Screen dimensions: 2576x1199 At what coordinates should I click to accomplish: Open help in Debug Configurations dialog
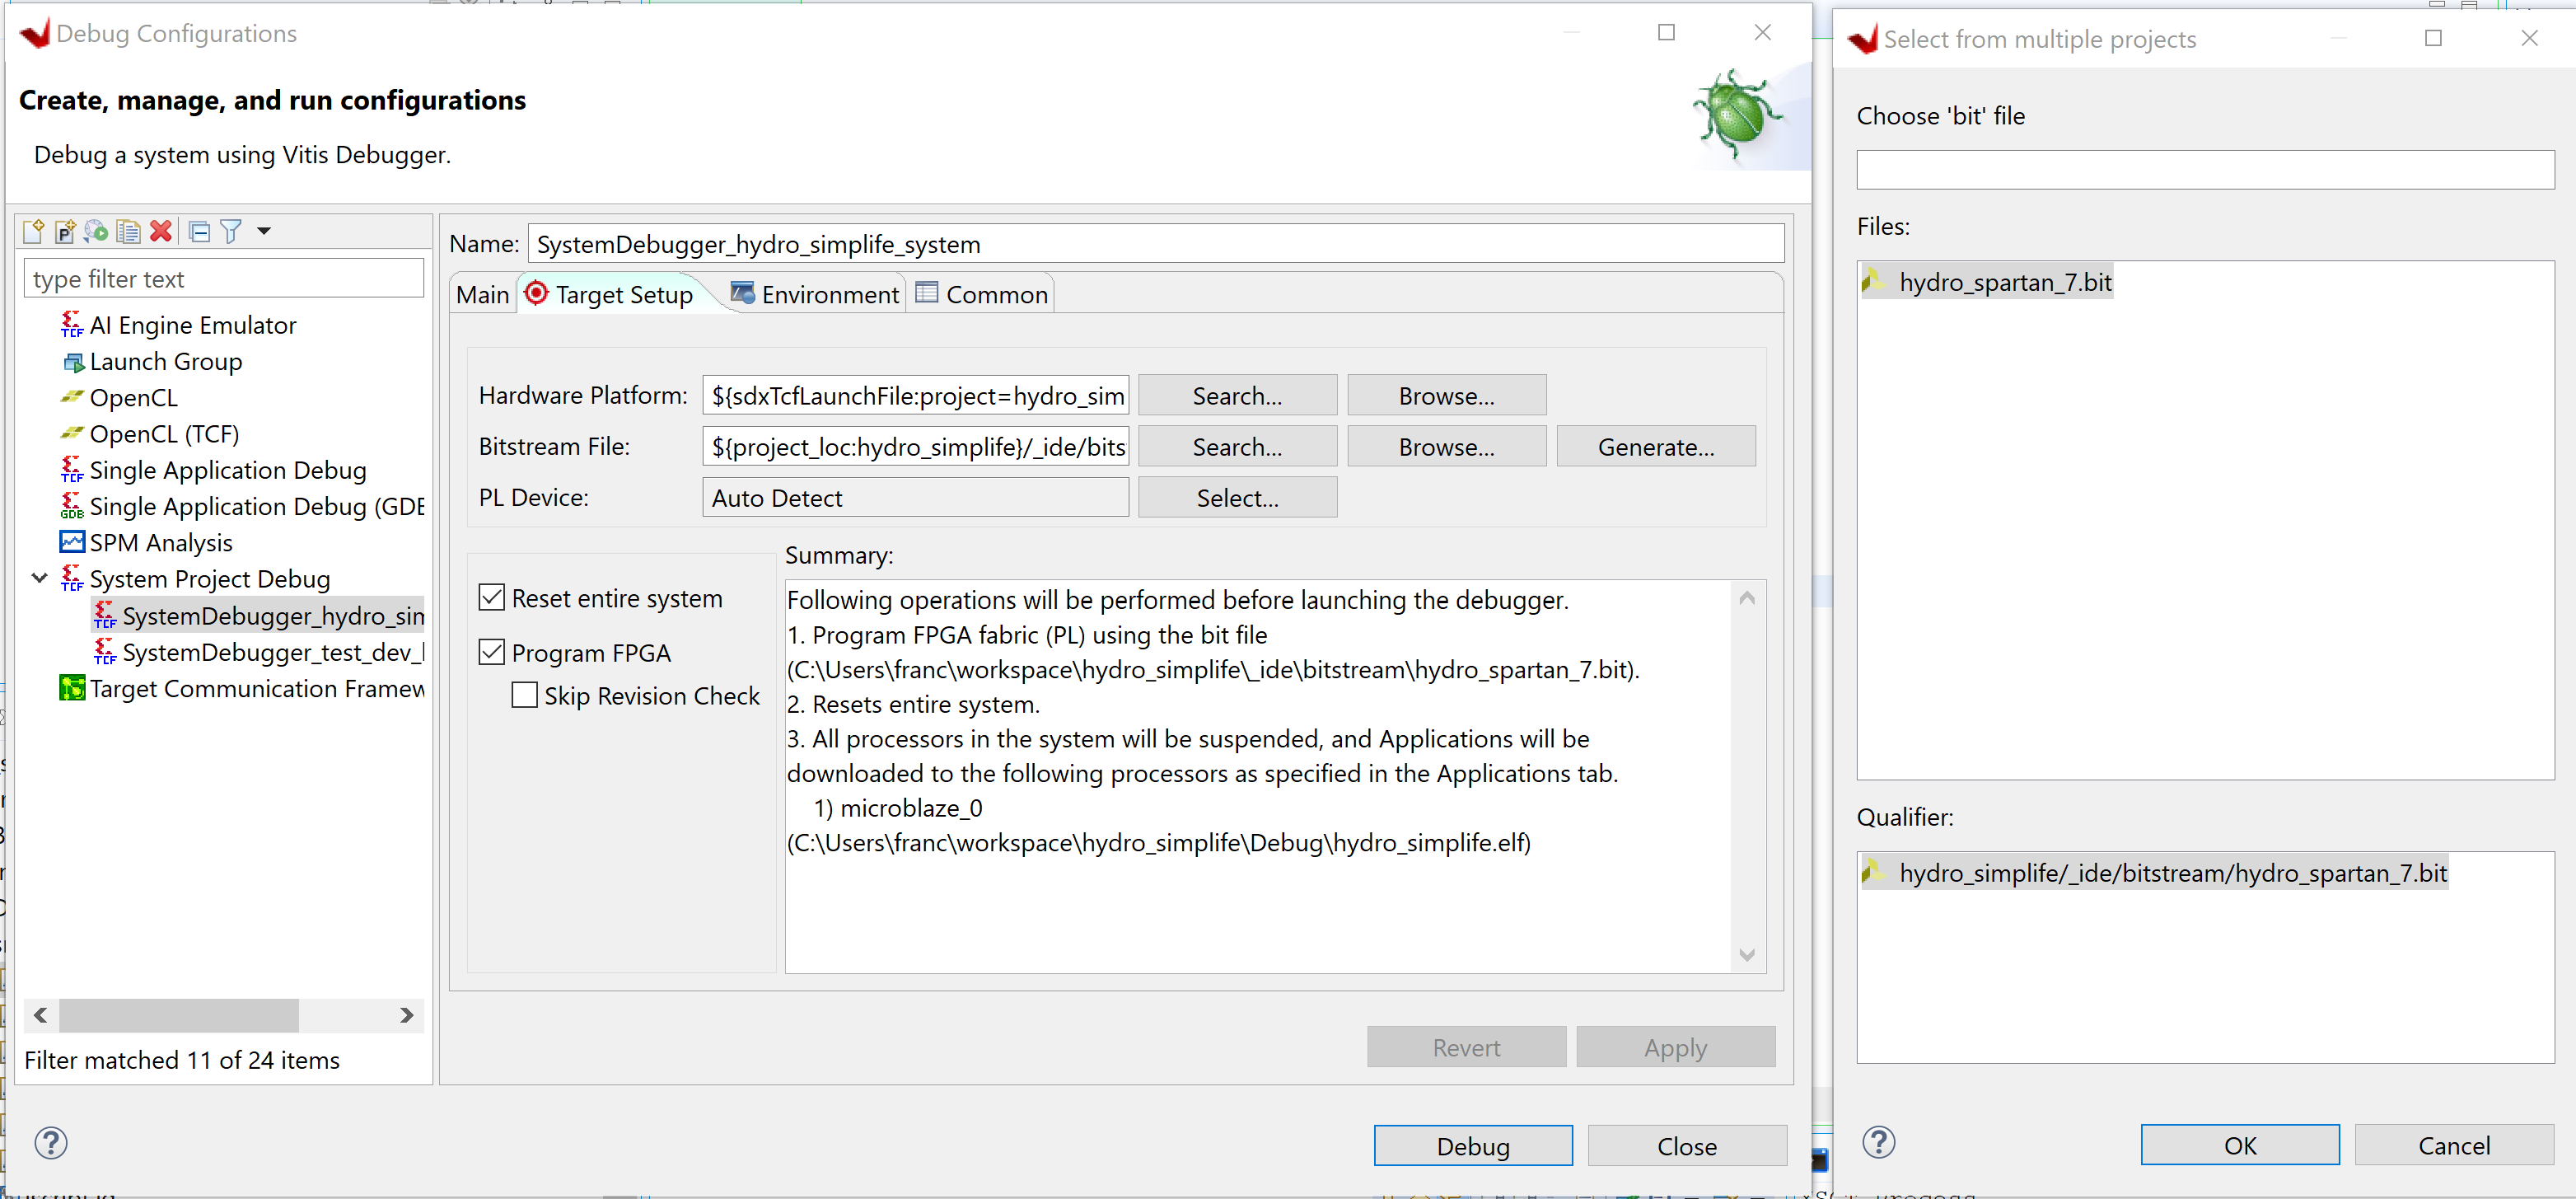pos(51,1143)
